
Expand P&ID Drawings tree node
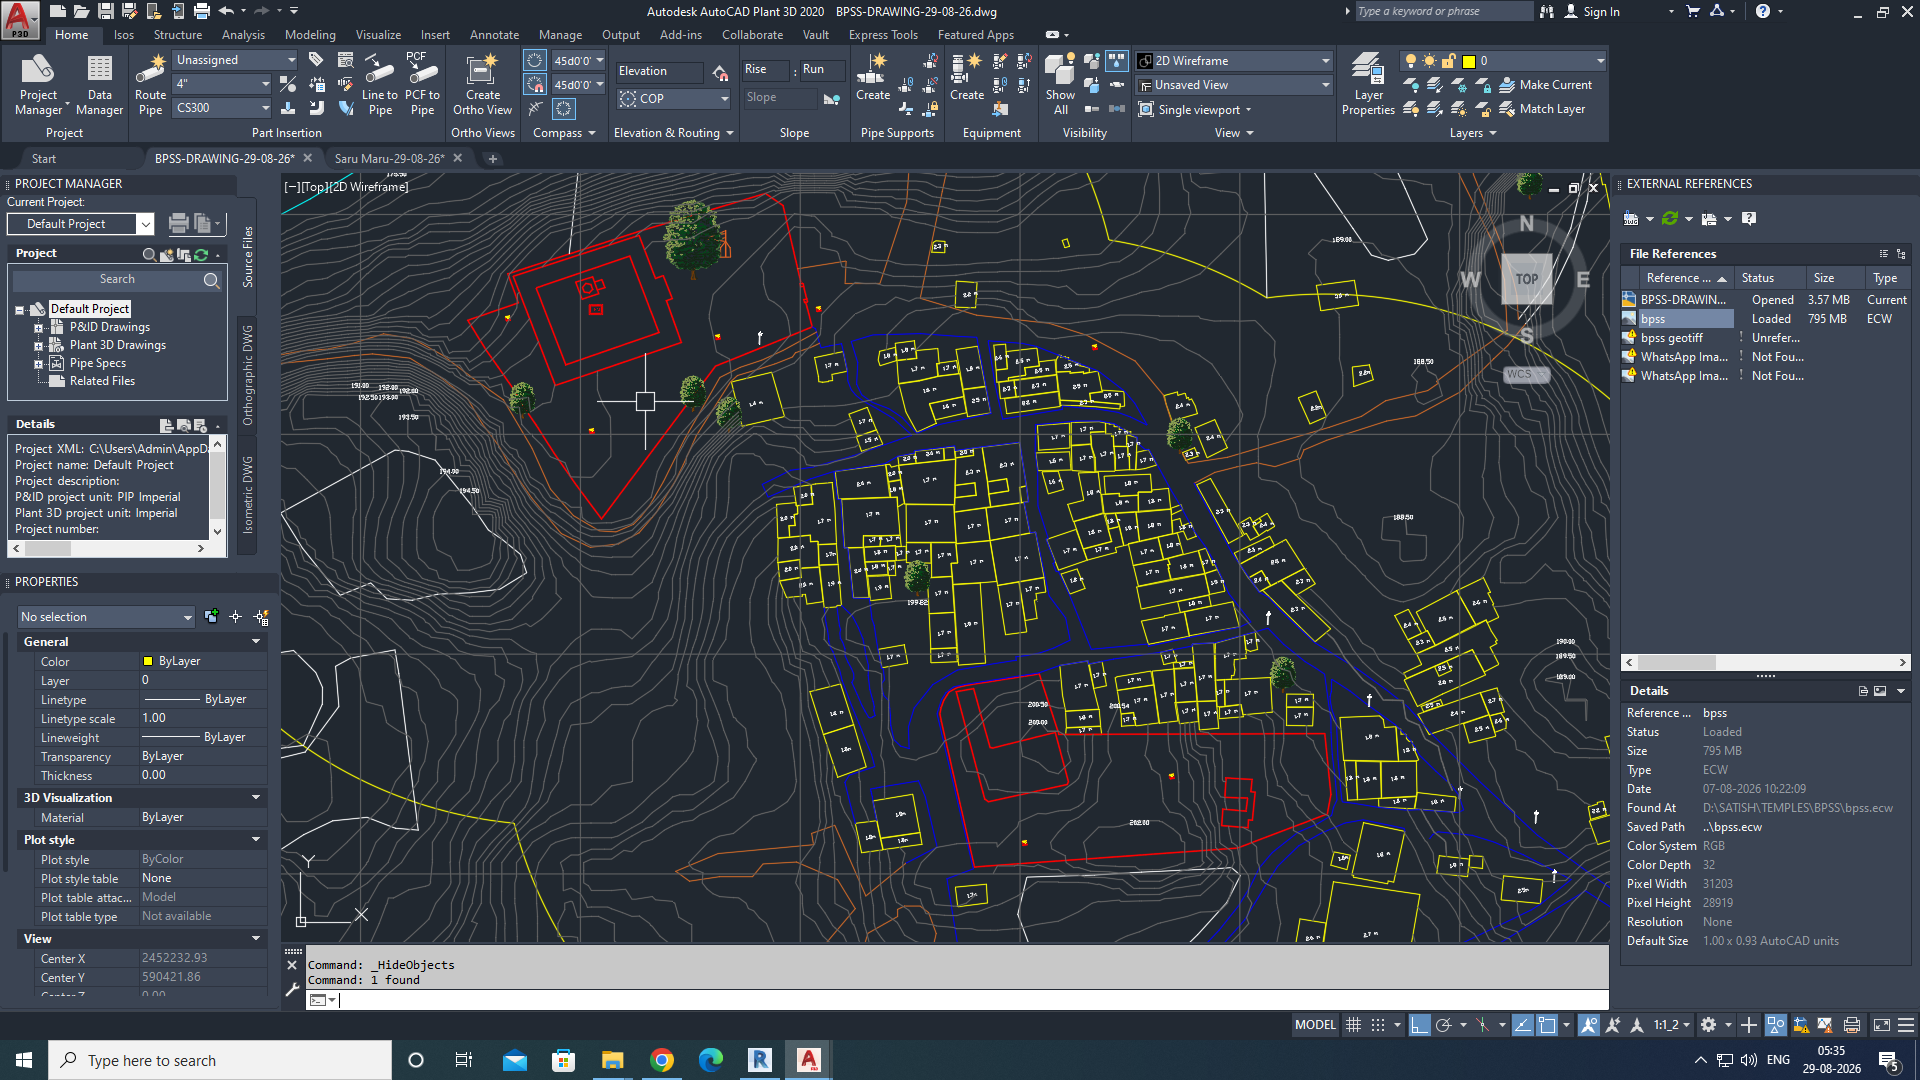coord(39,327)
